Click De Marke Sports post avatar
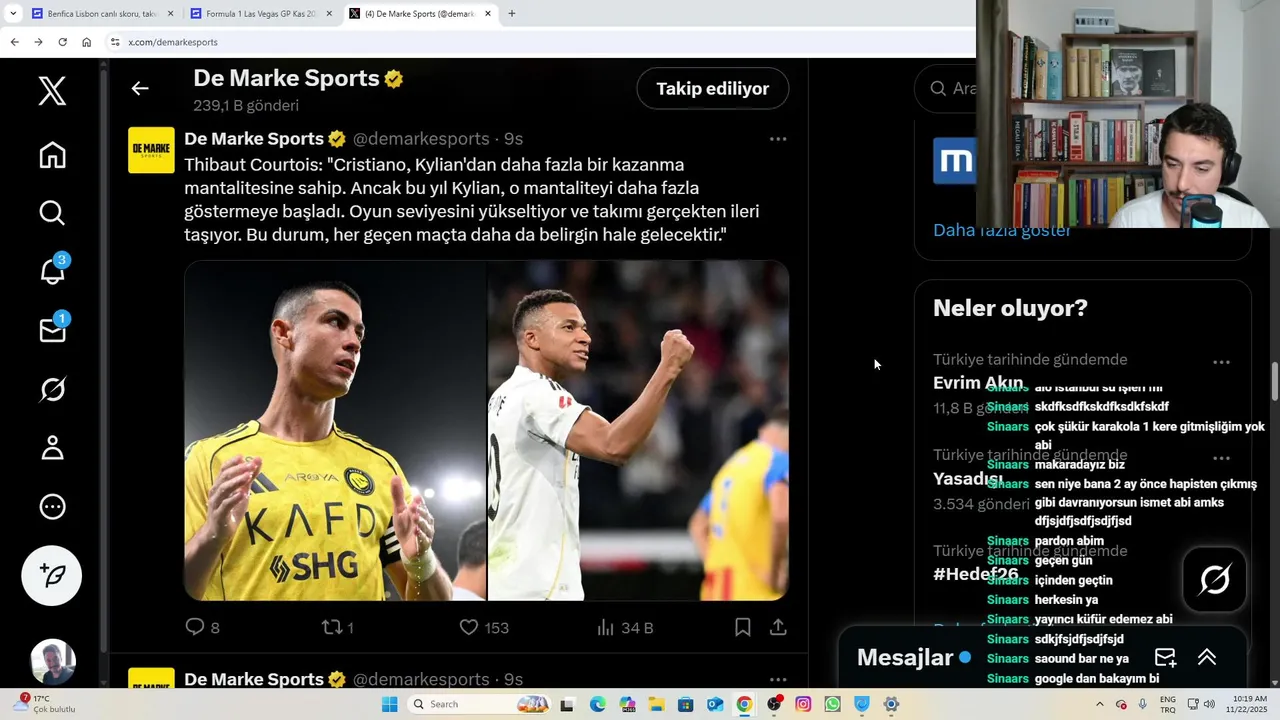This screenshot has width=1280, height=720. [151, 150]
